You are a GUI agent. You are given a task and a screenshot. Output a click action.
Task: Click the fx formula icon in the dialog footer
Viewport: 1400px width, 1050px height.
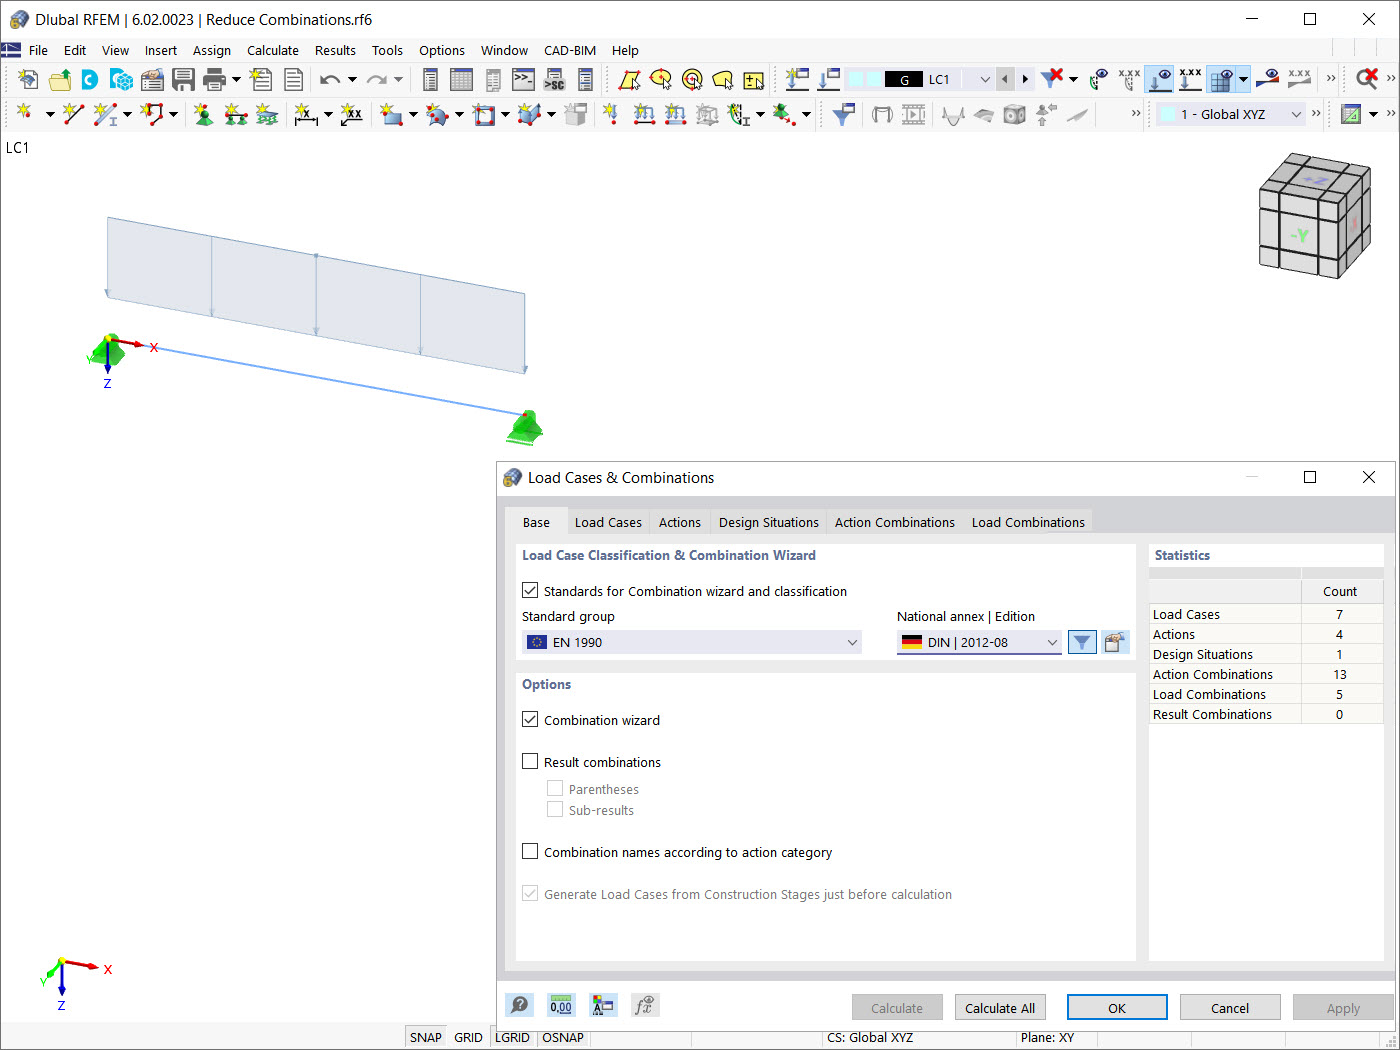point(644,1006)
